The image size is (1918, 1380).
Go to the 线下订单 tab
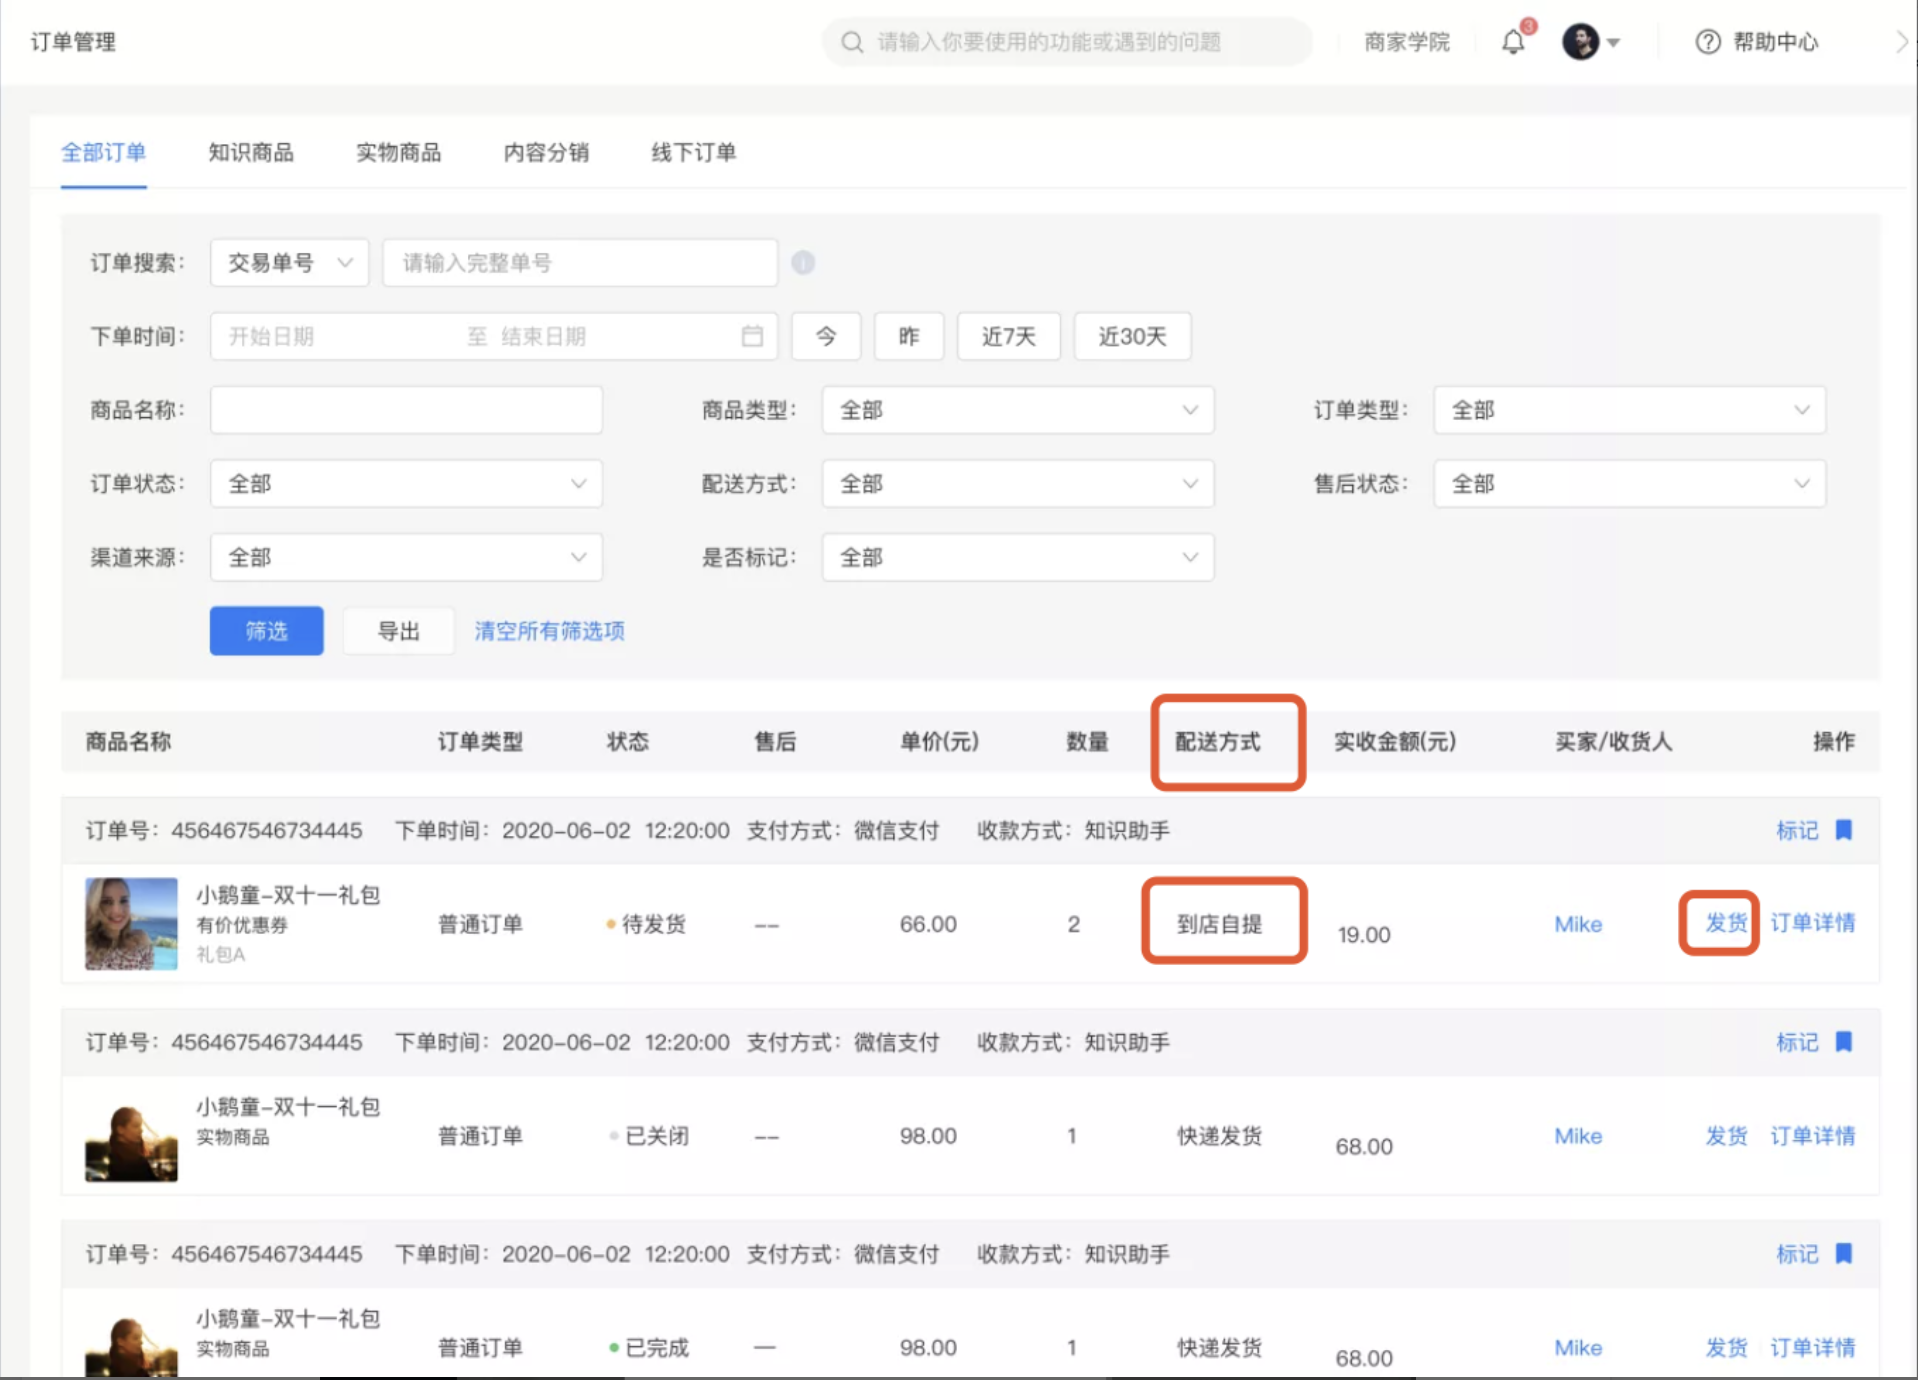[x=694, y=152]
